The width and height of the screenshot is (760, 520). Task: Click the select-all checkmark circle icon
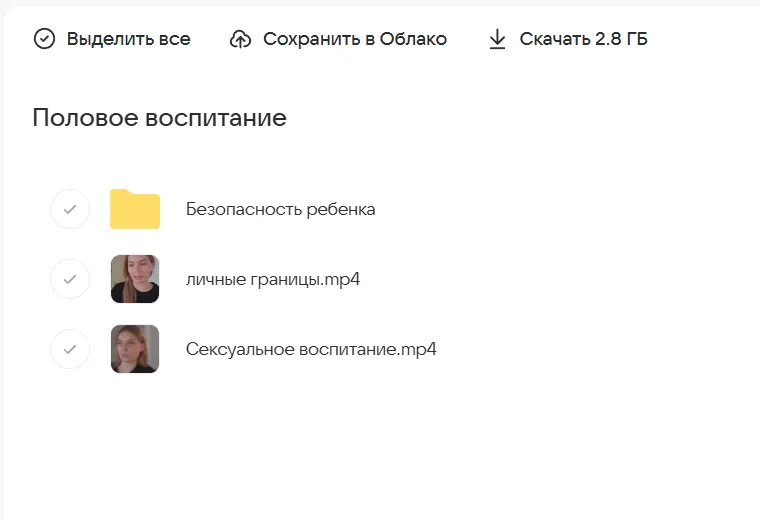coord(44,39)
